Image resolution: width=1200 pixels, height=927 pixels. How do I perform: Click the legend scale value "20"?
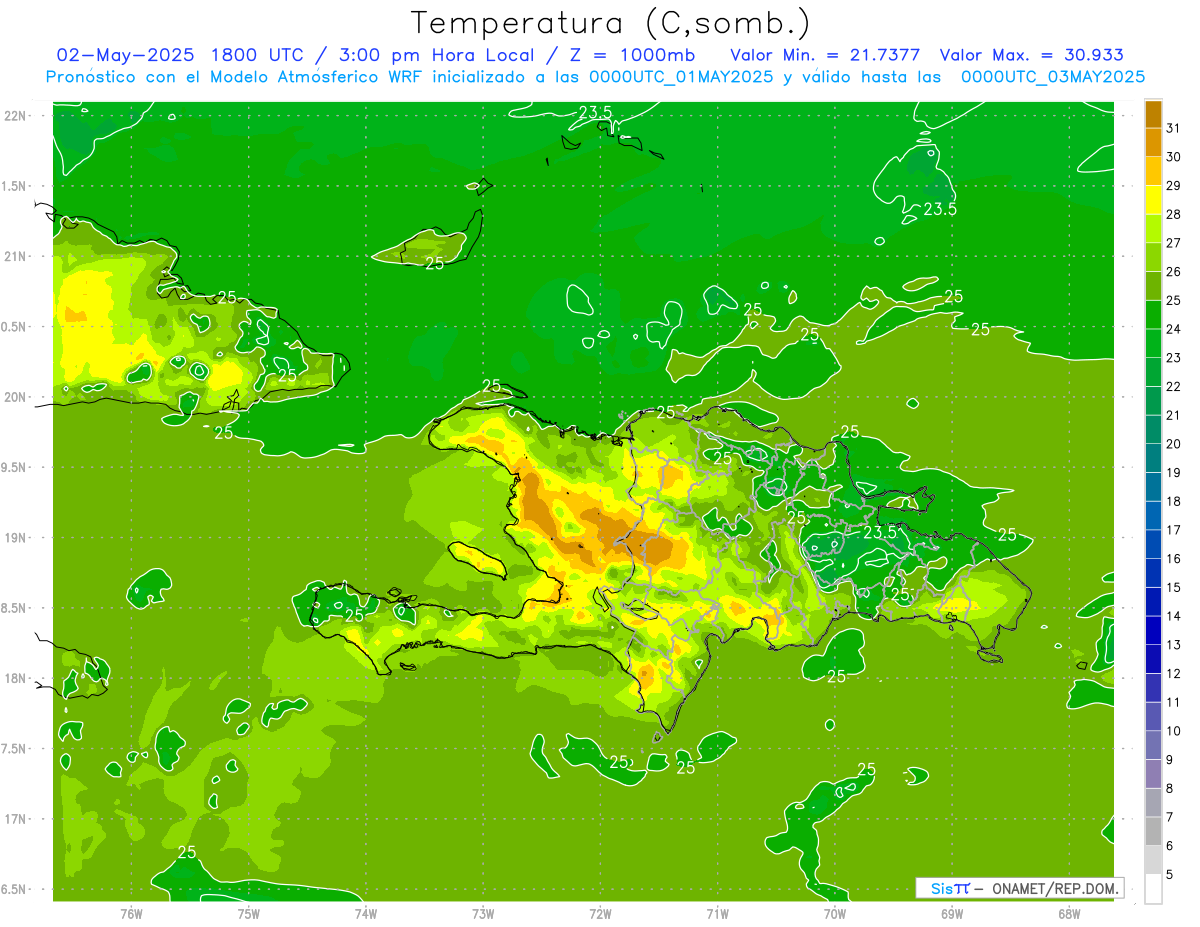1174,444
